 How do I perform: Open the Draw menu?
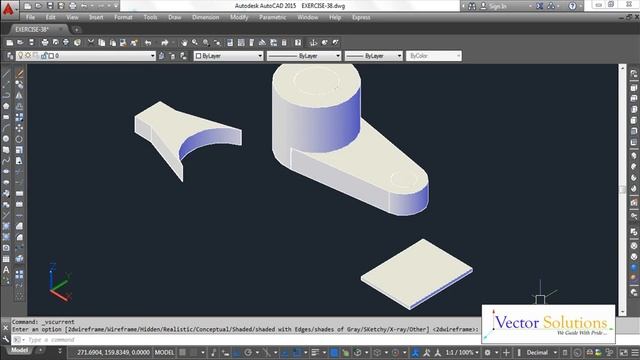tap(175, 17)
